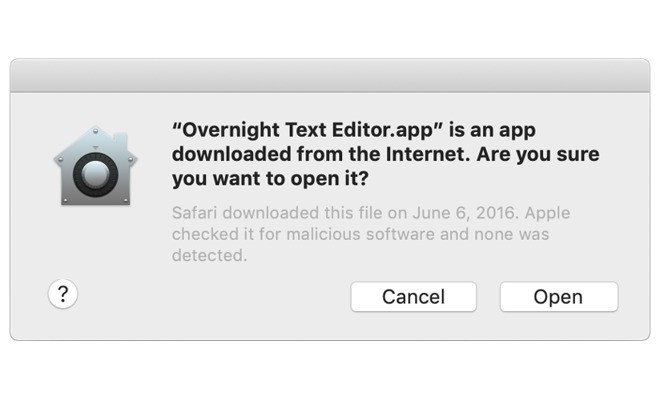Click the "is an app" text in headline
The height and width of the screenshot is (400, 660).
point(492,130)
